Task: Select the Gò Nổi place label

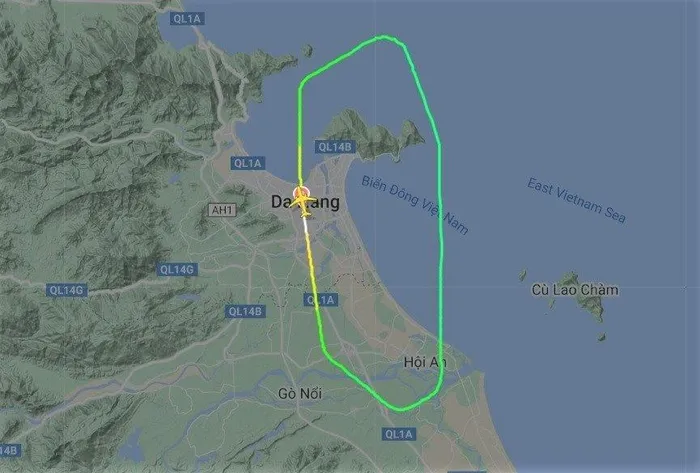Action: (x=300, y=394)
